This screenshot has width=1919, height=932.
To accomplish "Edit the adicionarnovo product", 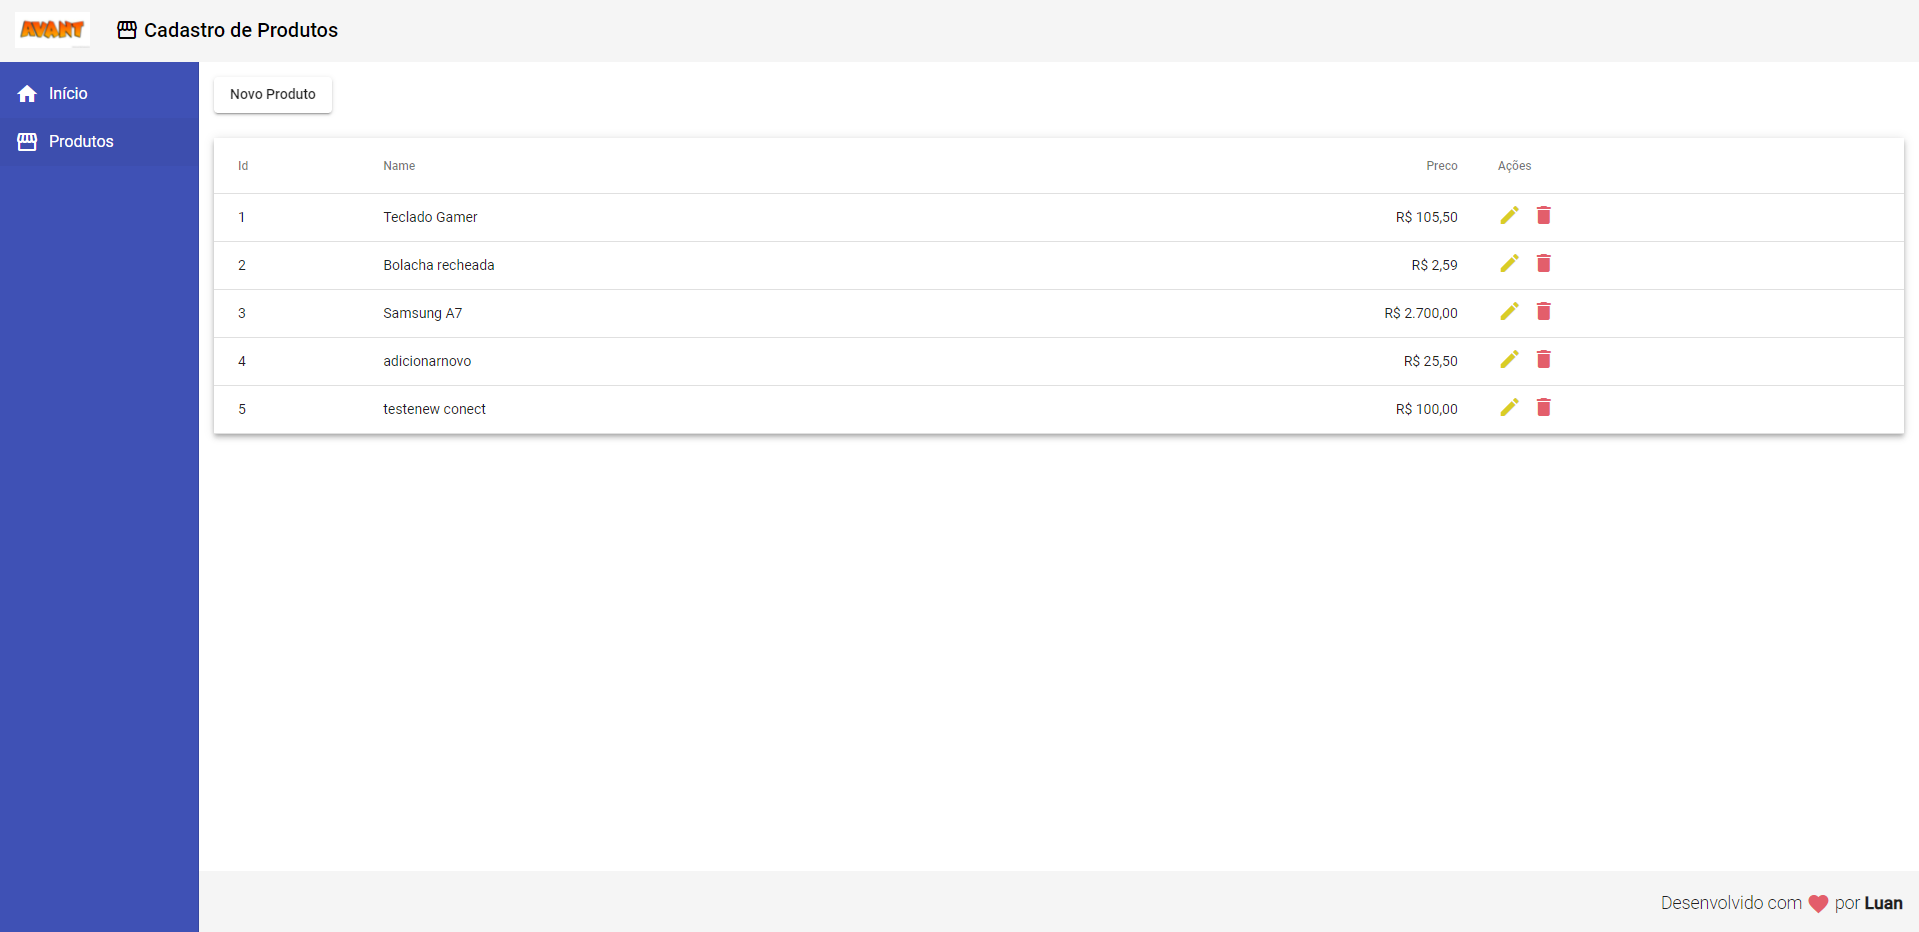I will (x=1509, y=360).
